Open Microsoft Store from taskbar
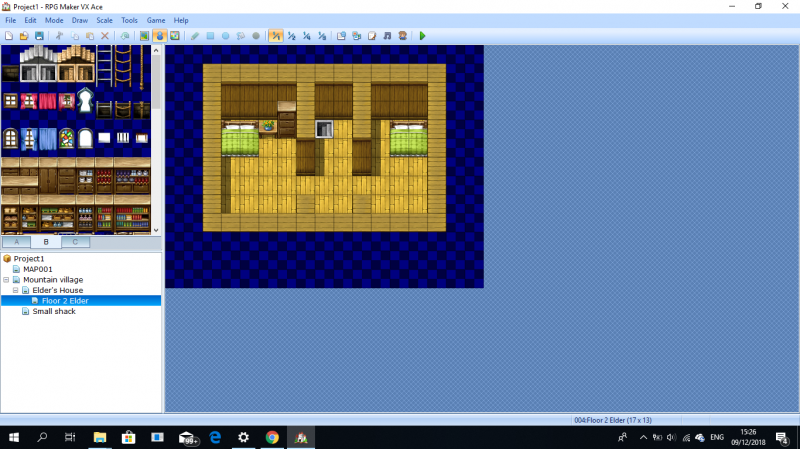The height and width of the screenshot is (449, 800). point(128,437)
